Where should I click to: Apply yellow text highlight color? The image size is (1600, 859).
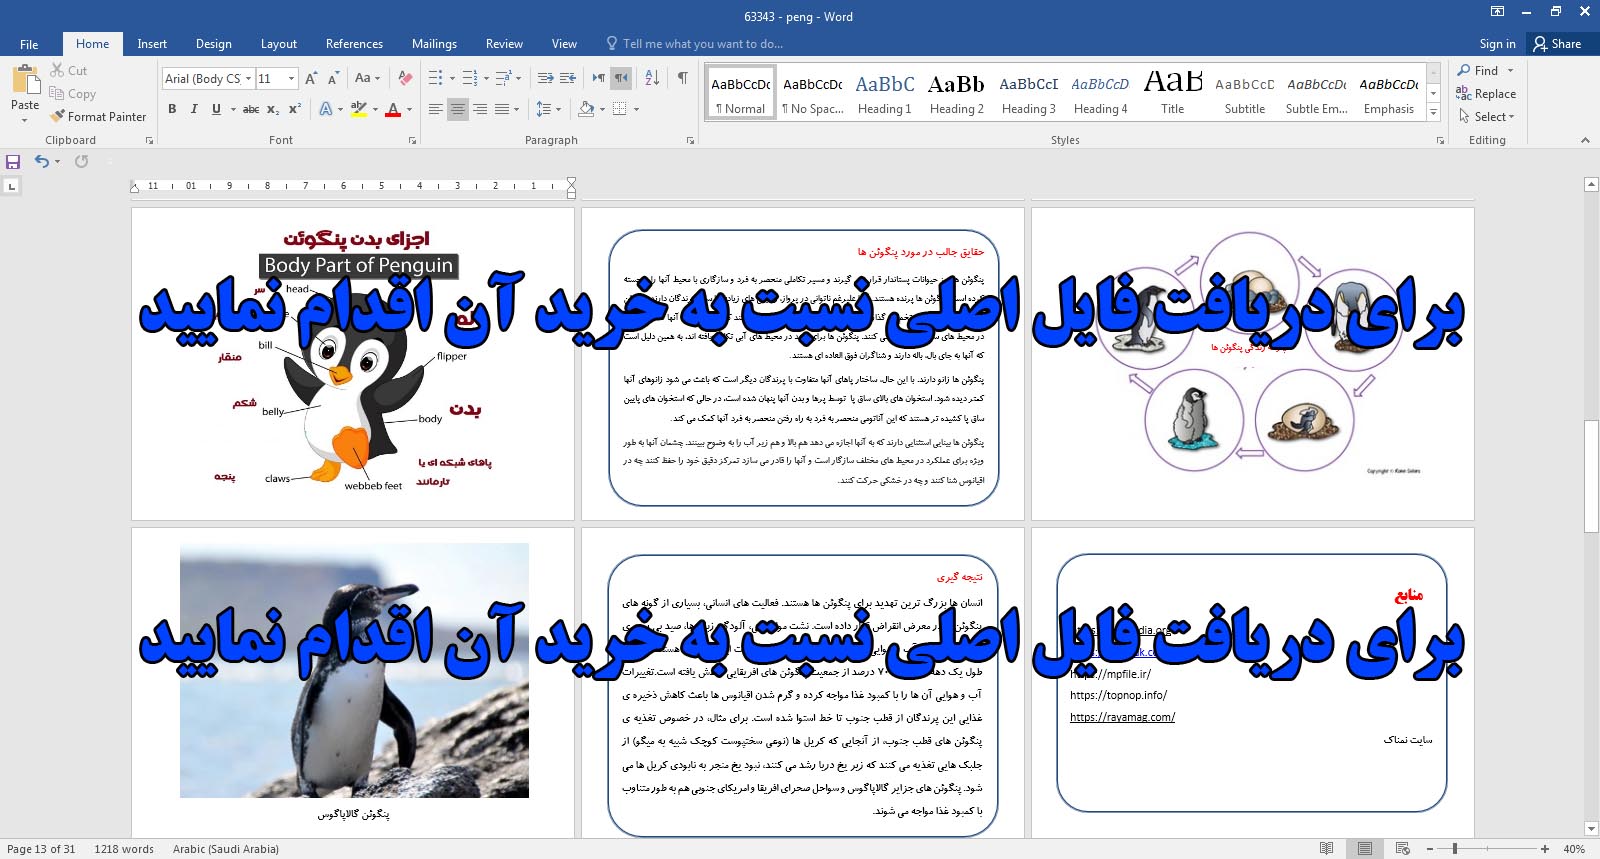tap(358, 109)
